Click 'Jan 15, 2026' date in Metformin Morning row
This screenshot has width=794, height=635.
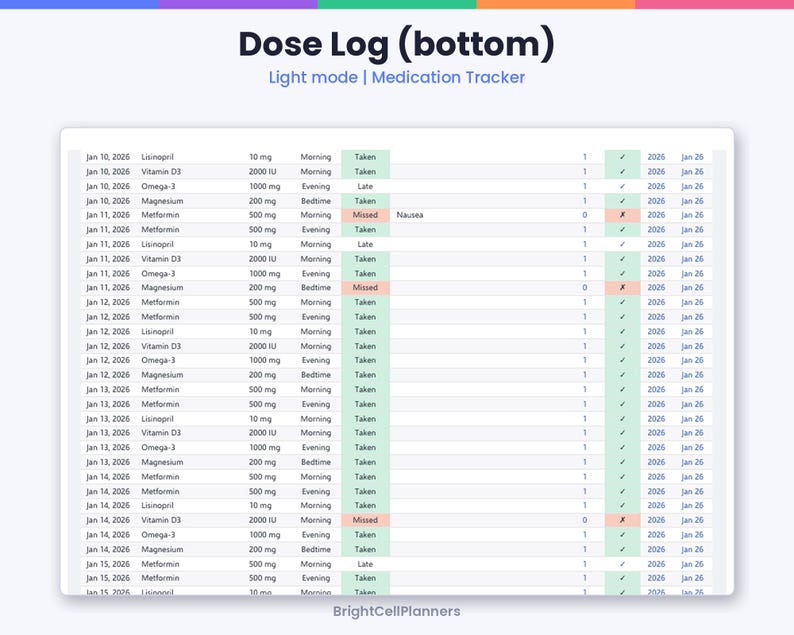[x=108, y=564]
